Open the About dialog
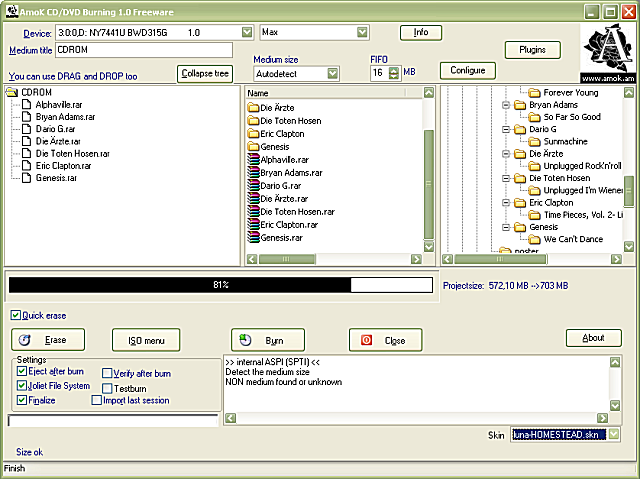 [594, 338]
